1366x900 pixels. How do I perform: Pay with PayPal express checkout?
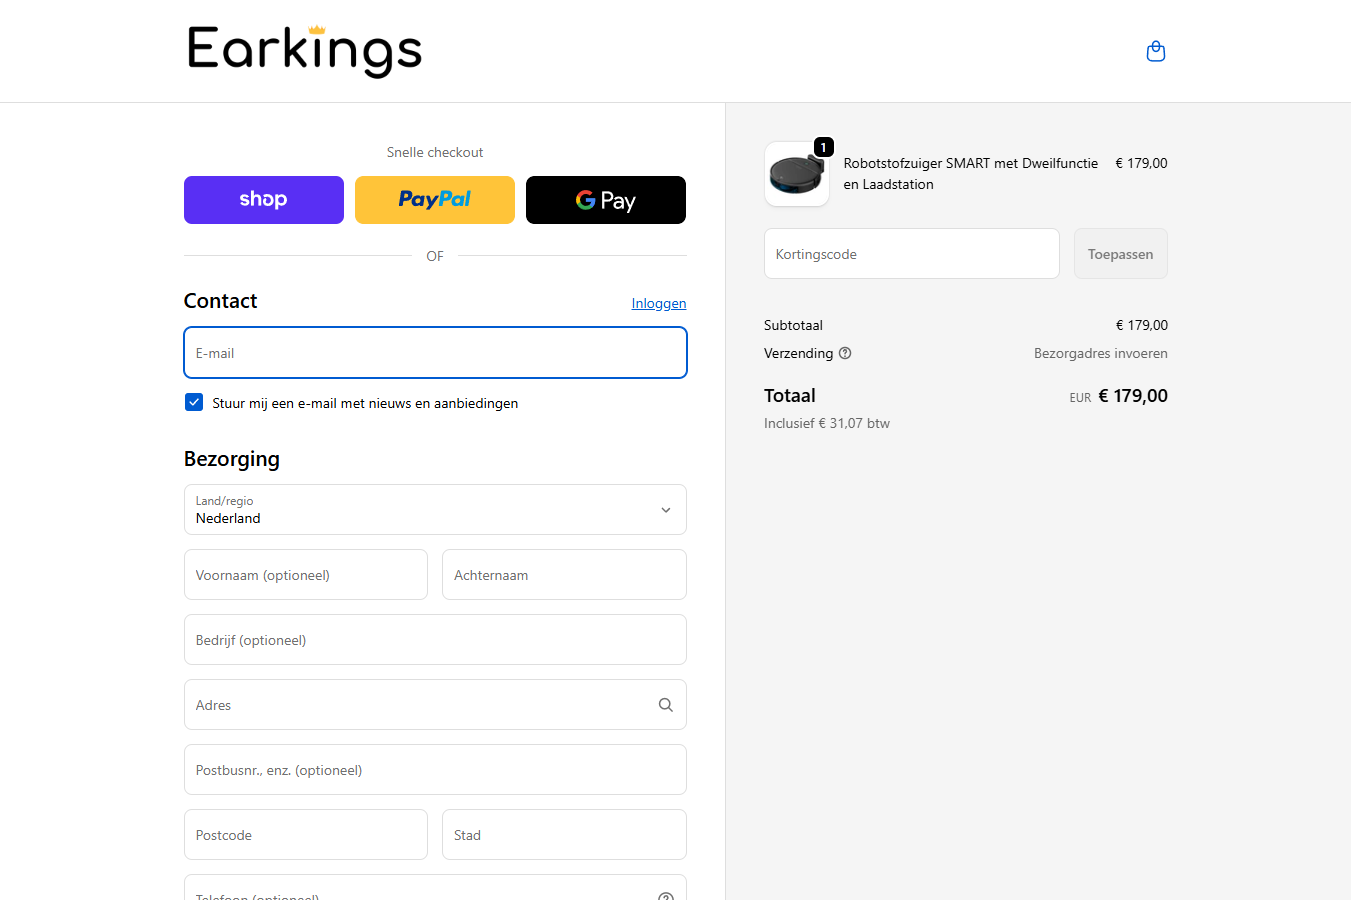[x=435, y=200]
